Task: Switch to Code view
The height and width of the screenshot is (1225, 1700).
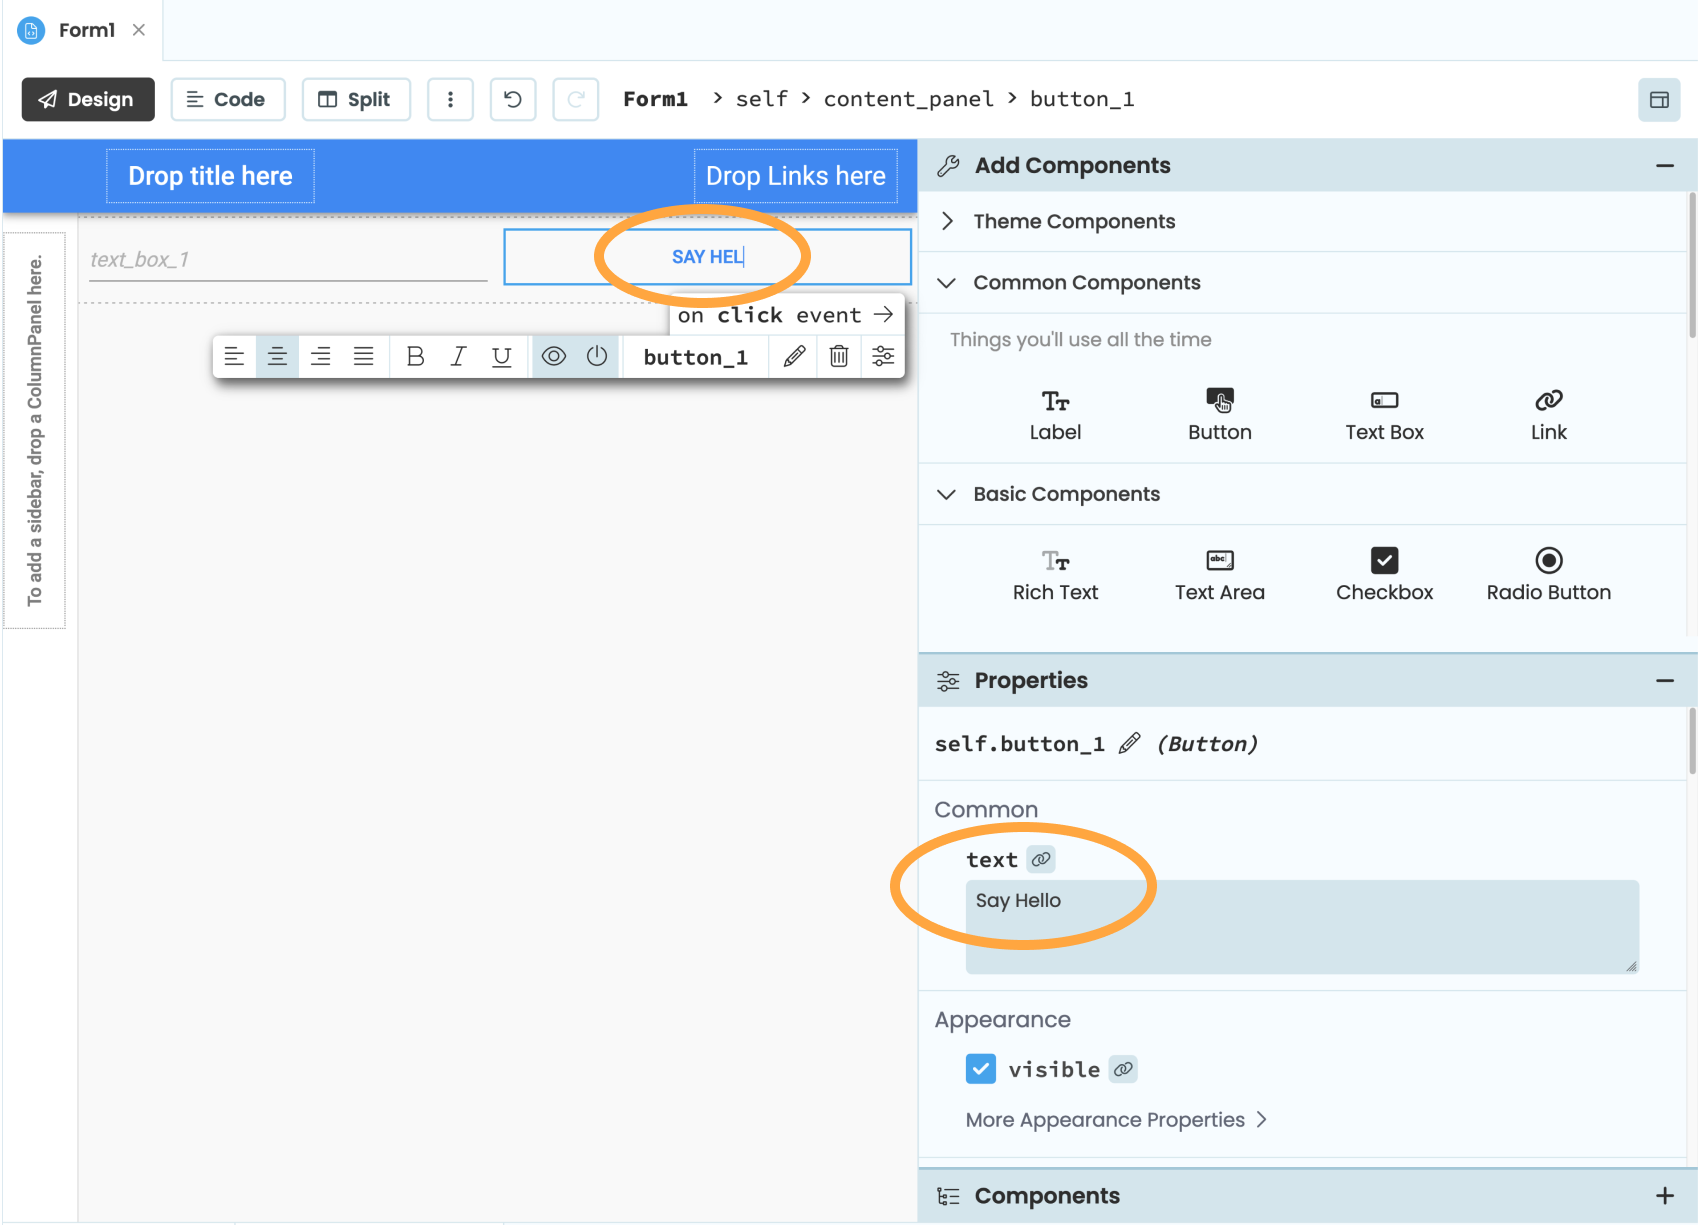Action: [228, 99]
